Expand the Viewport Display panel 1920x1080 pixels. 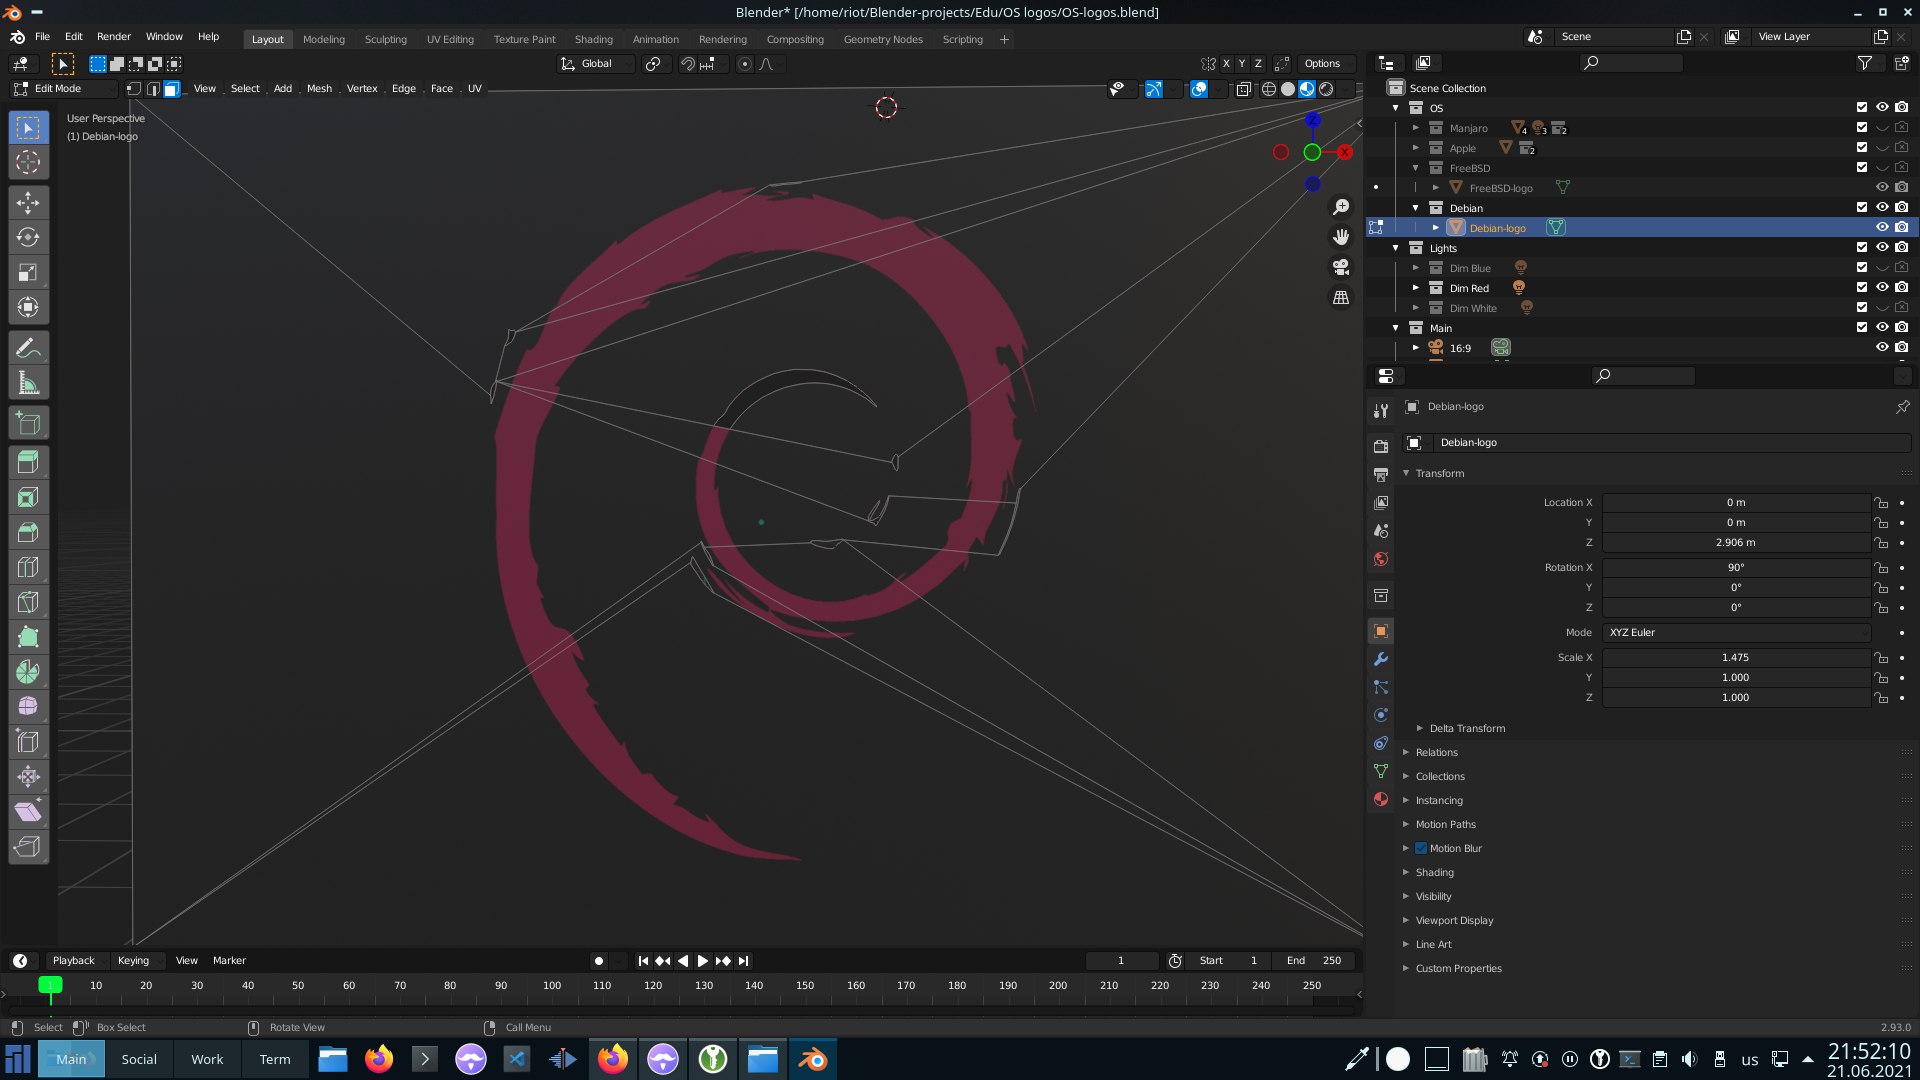click(1454, 921)
